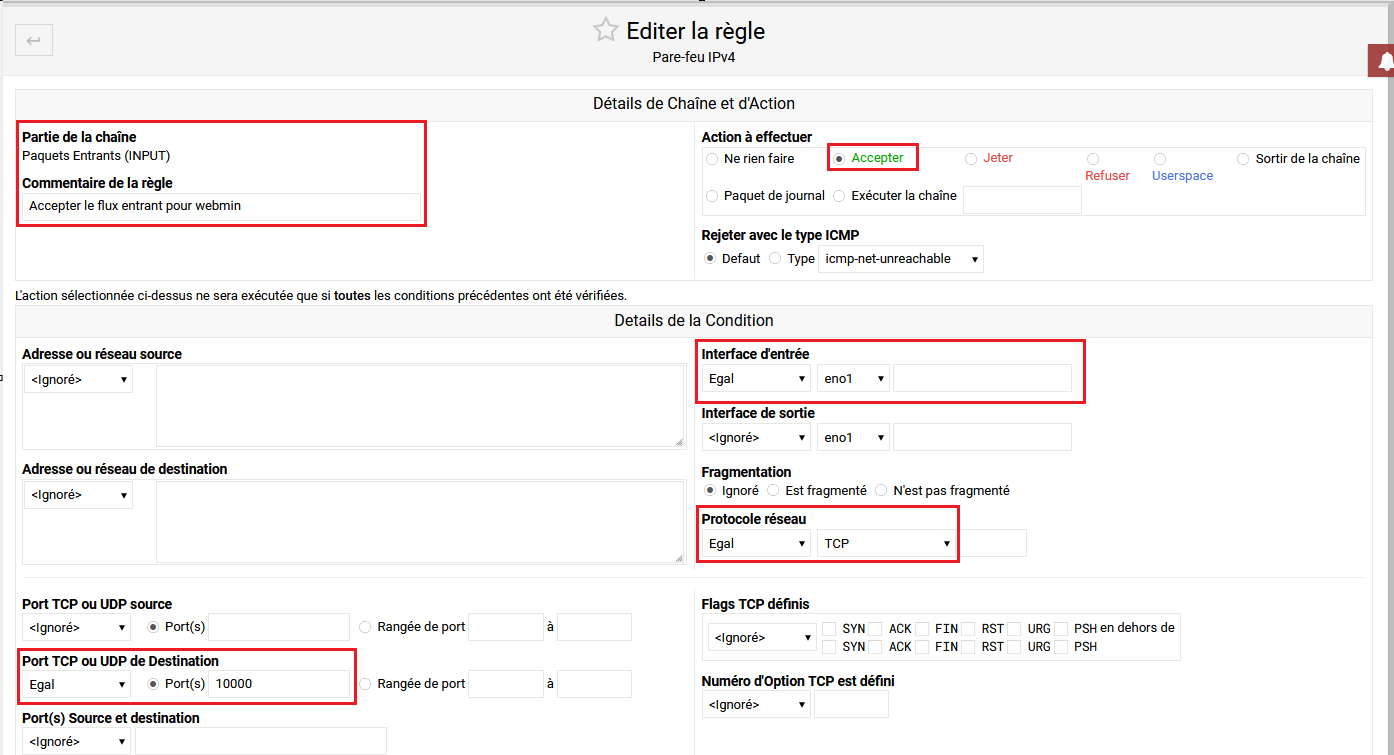The height and width of the screenshot is (755, 1394).
Task: Select "Ne rien faire" as the action
Action: pos(711,158)
